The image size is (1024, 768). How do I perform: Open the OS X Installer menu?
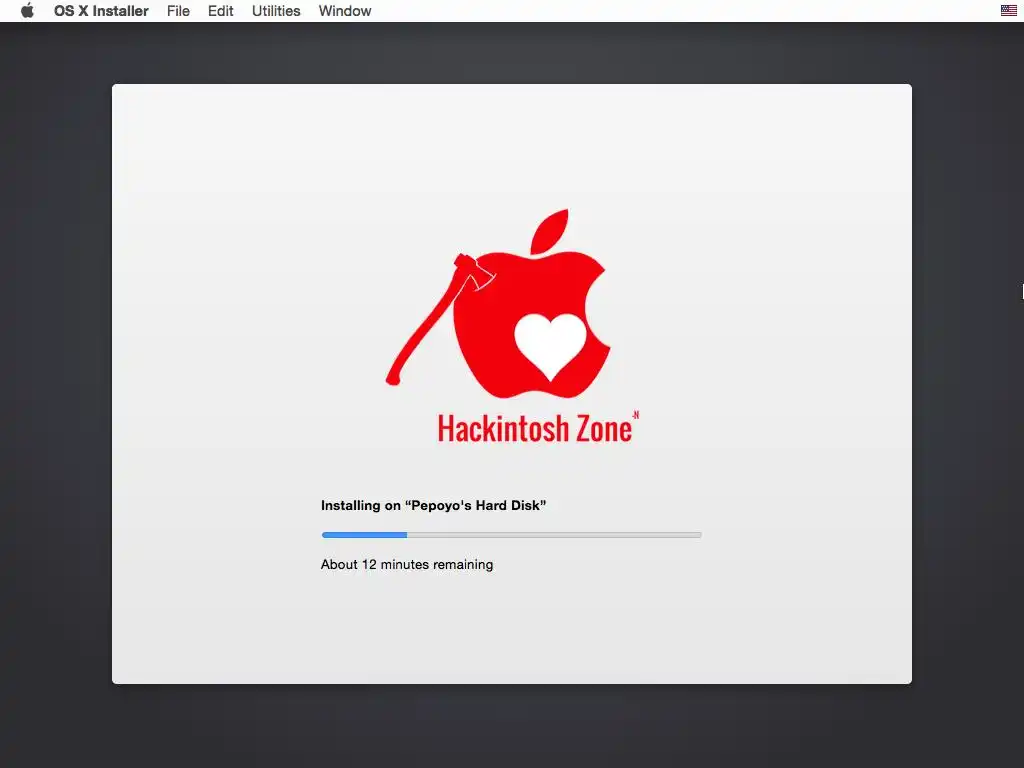[101, 11]
